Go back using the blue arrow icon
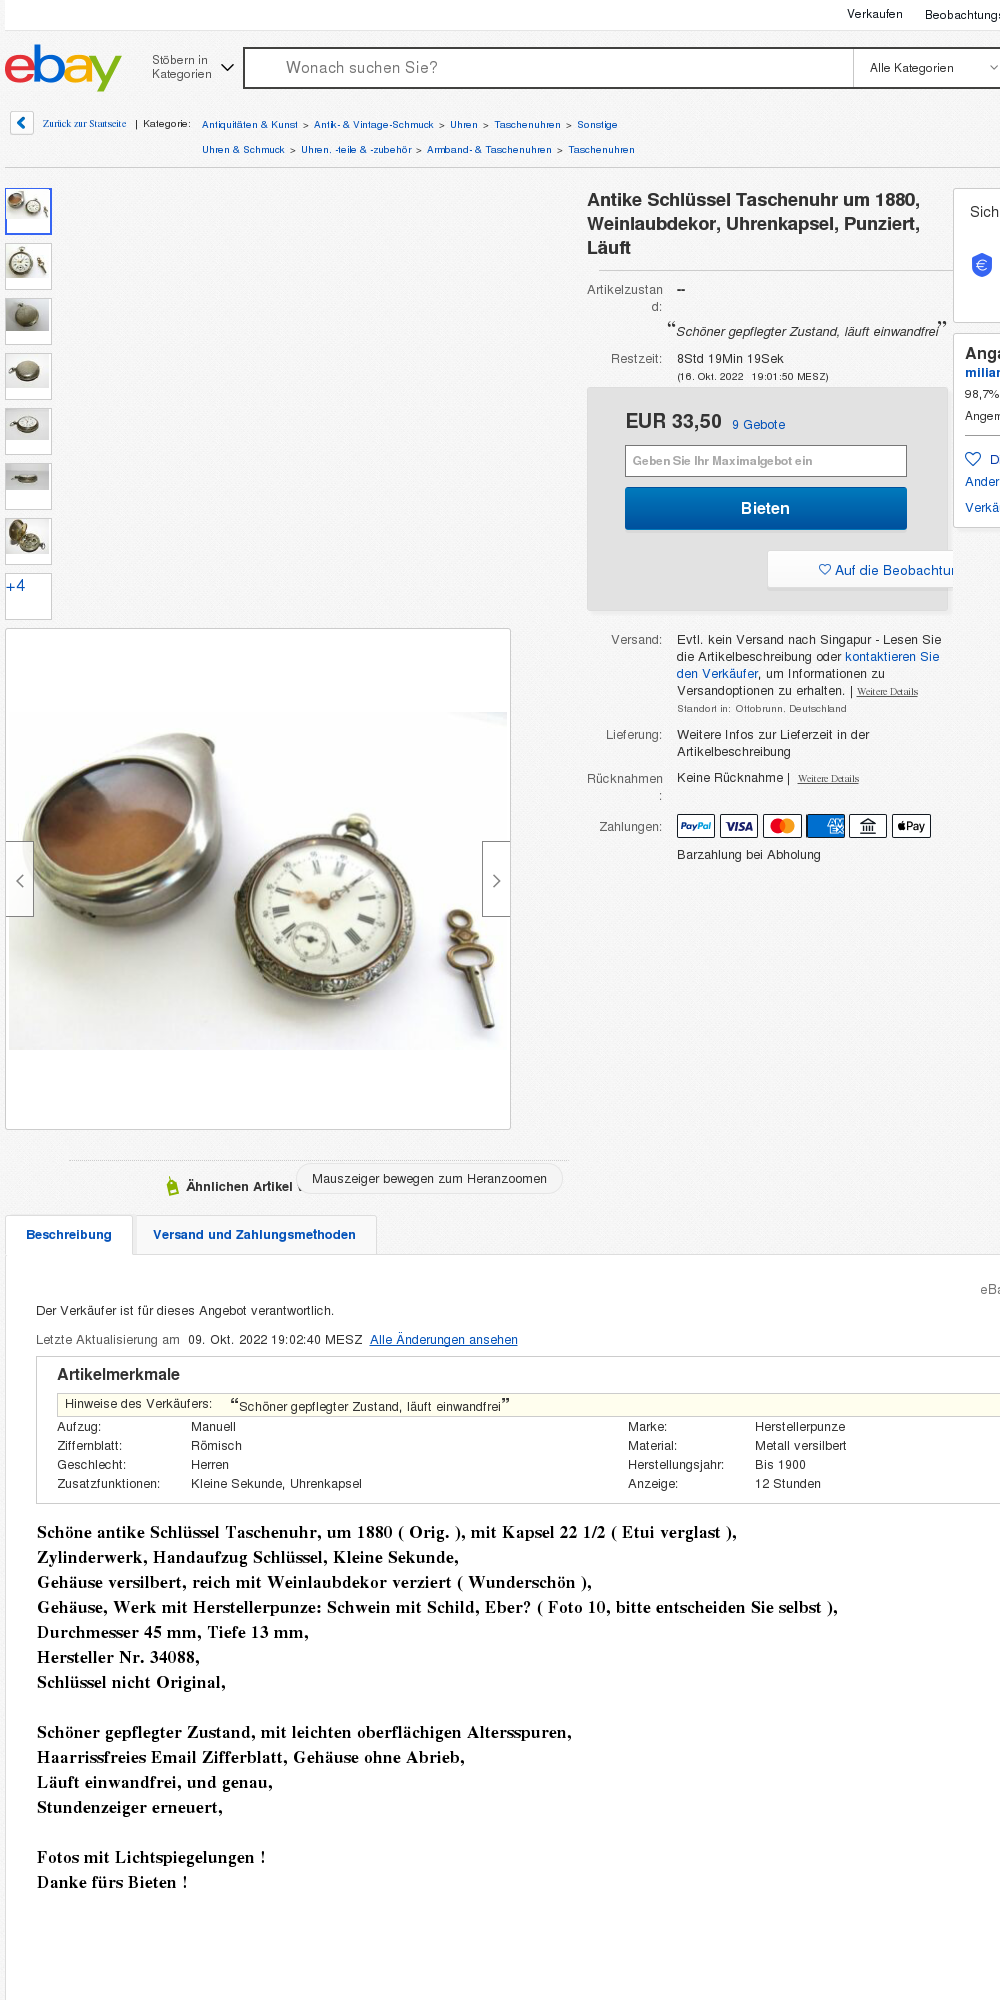 tap(22, 123)
